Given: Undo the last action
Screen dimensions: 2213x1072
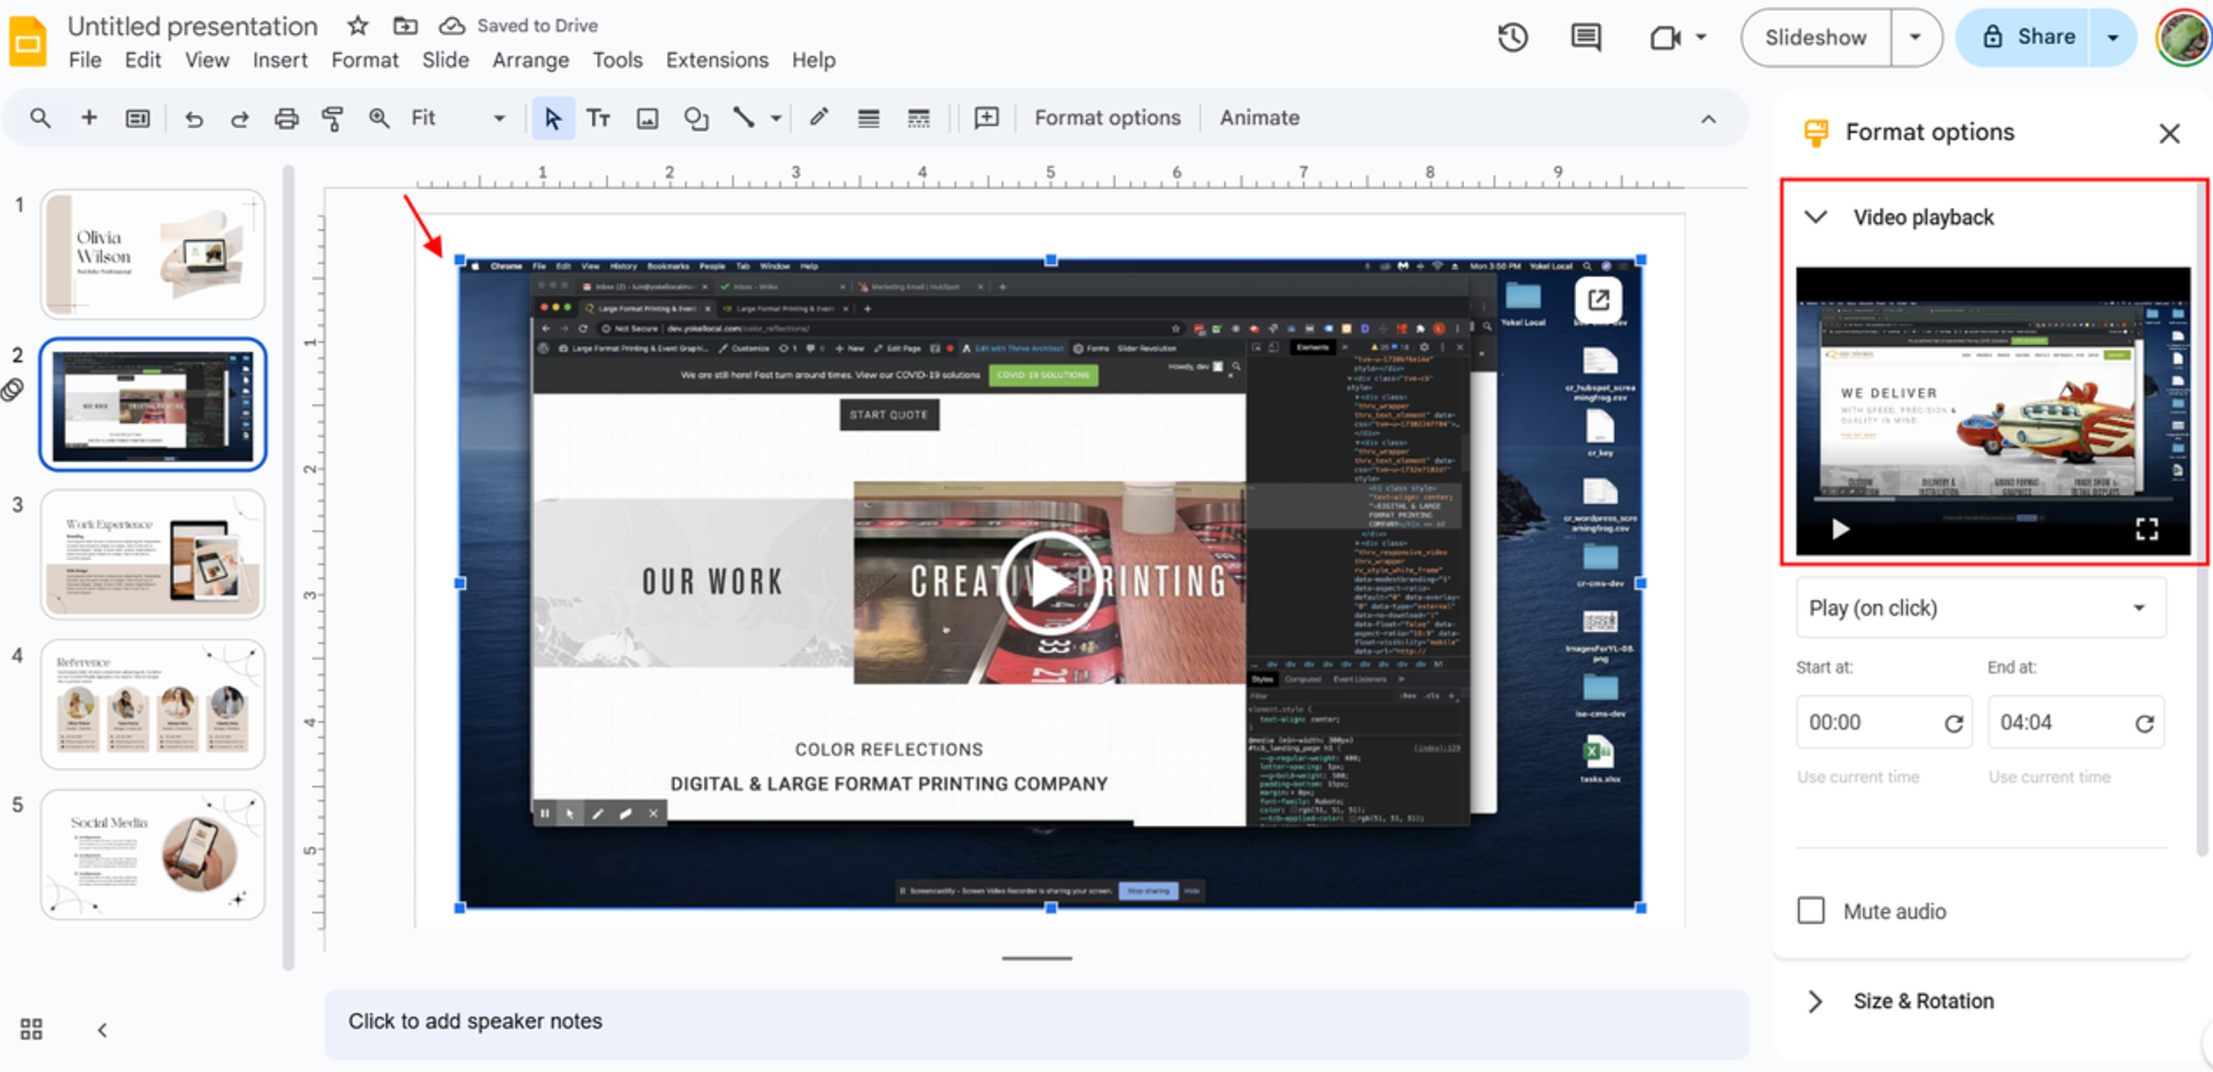Looking at the screenshot, I should [x=193, y=119].
